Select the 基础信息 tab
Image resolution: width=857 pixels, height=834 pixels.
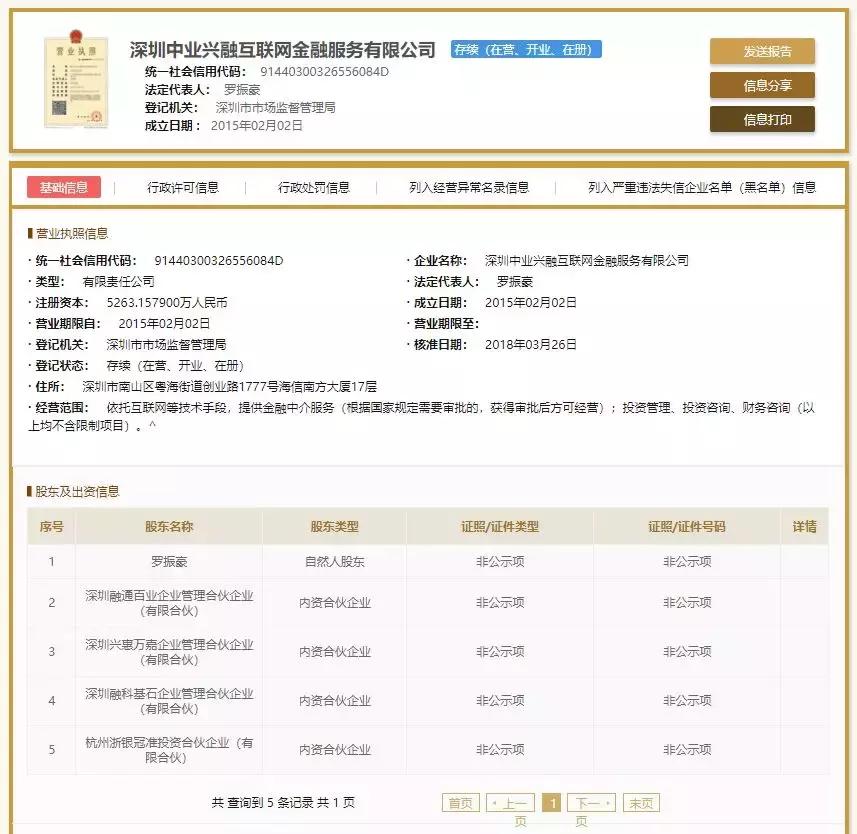click(64, 186)
